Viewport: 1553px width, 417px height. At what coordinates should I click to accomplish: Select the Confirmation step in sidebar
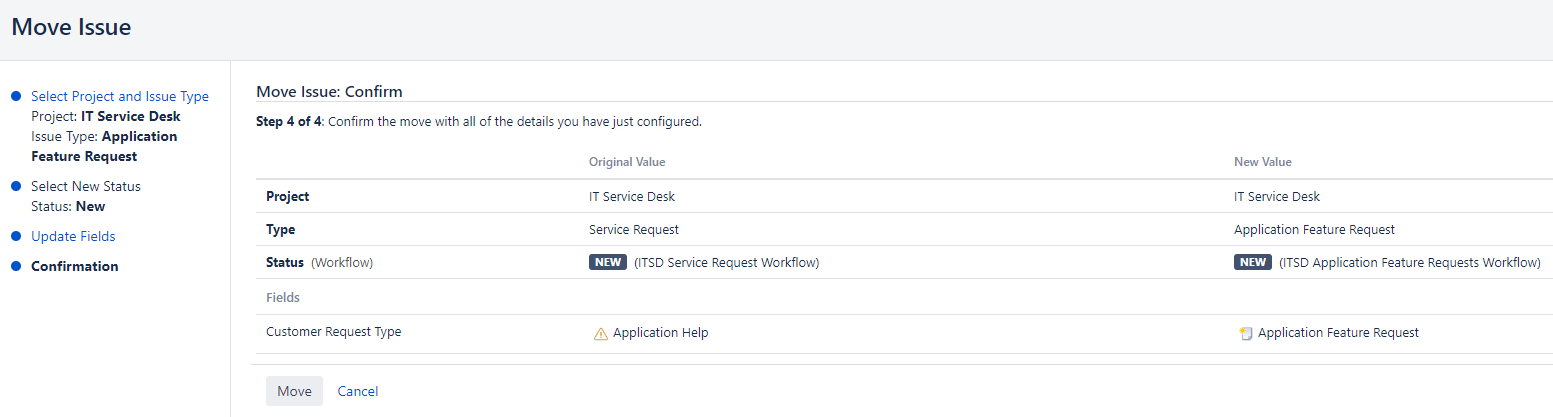point(75,267)
